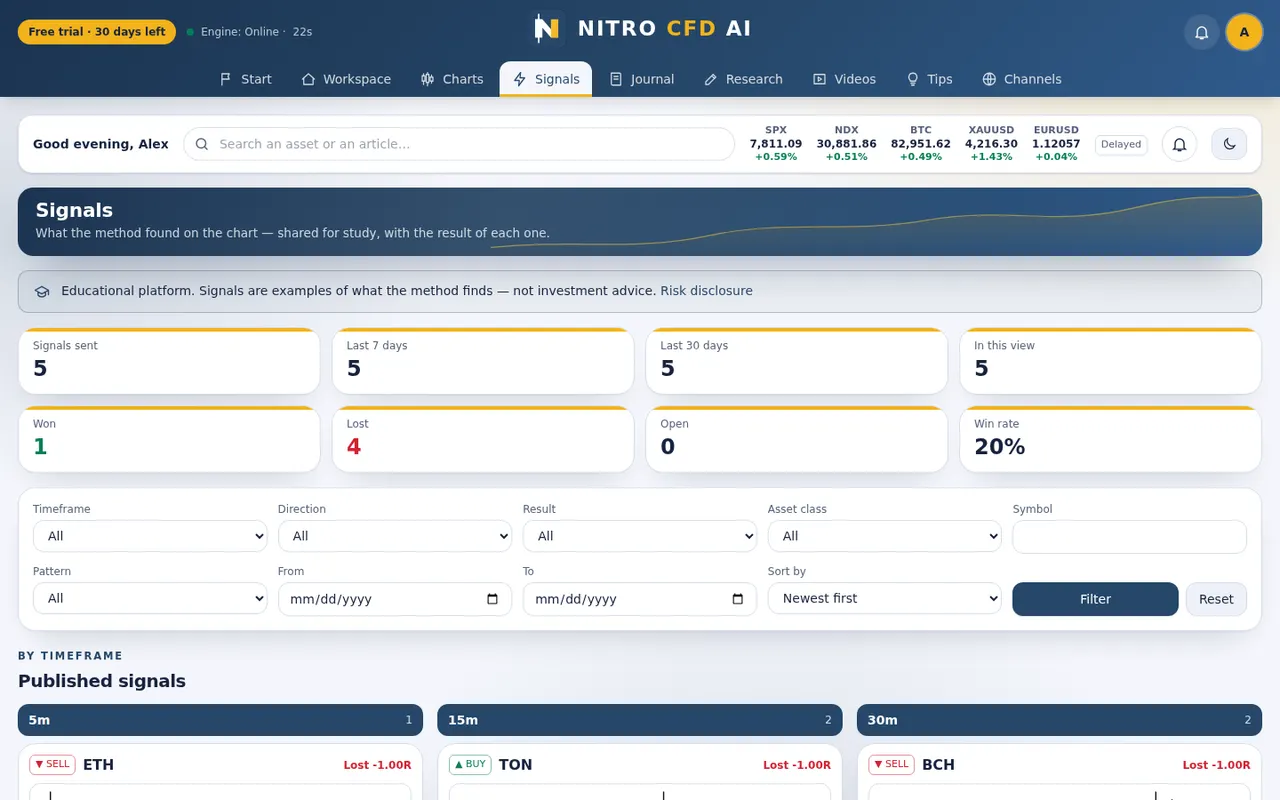Open the Direction dropdown

(395, 536)
